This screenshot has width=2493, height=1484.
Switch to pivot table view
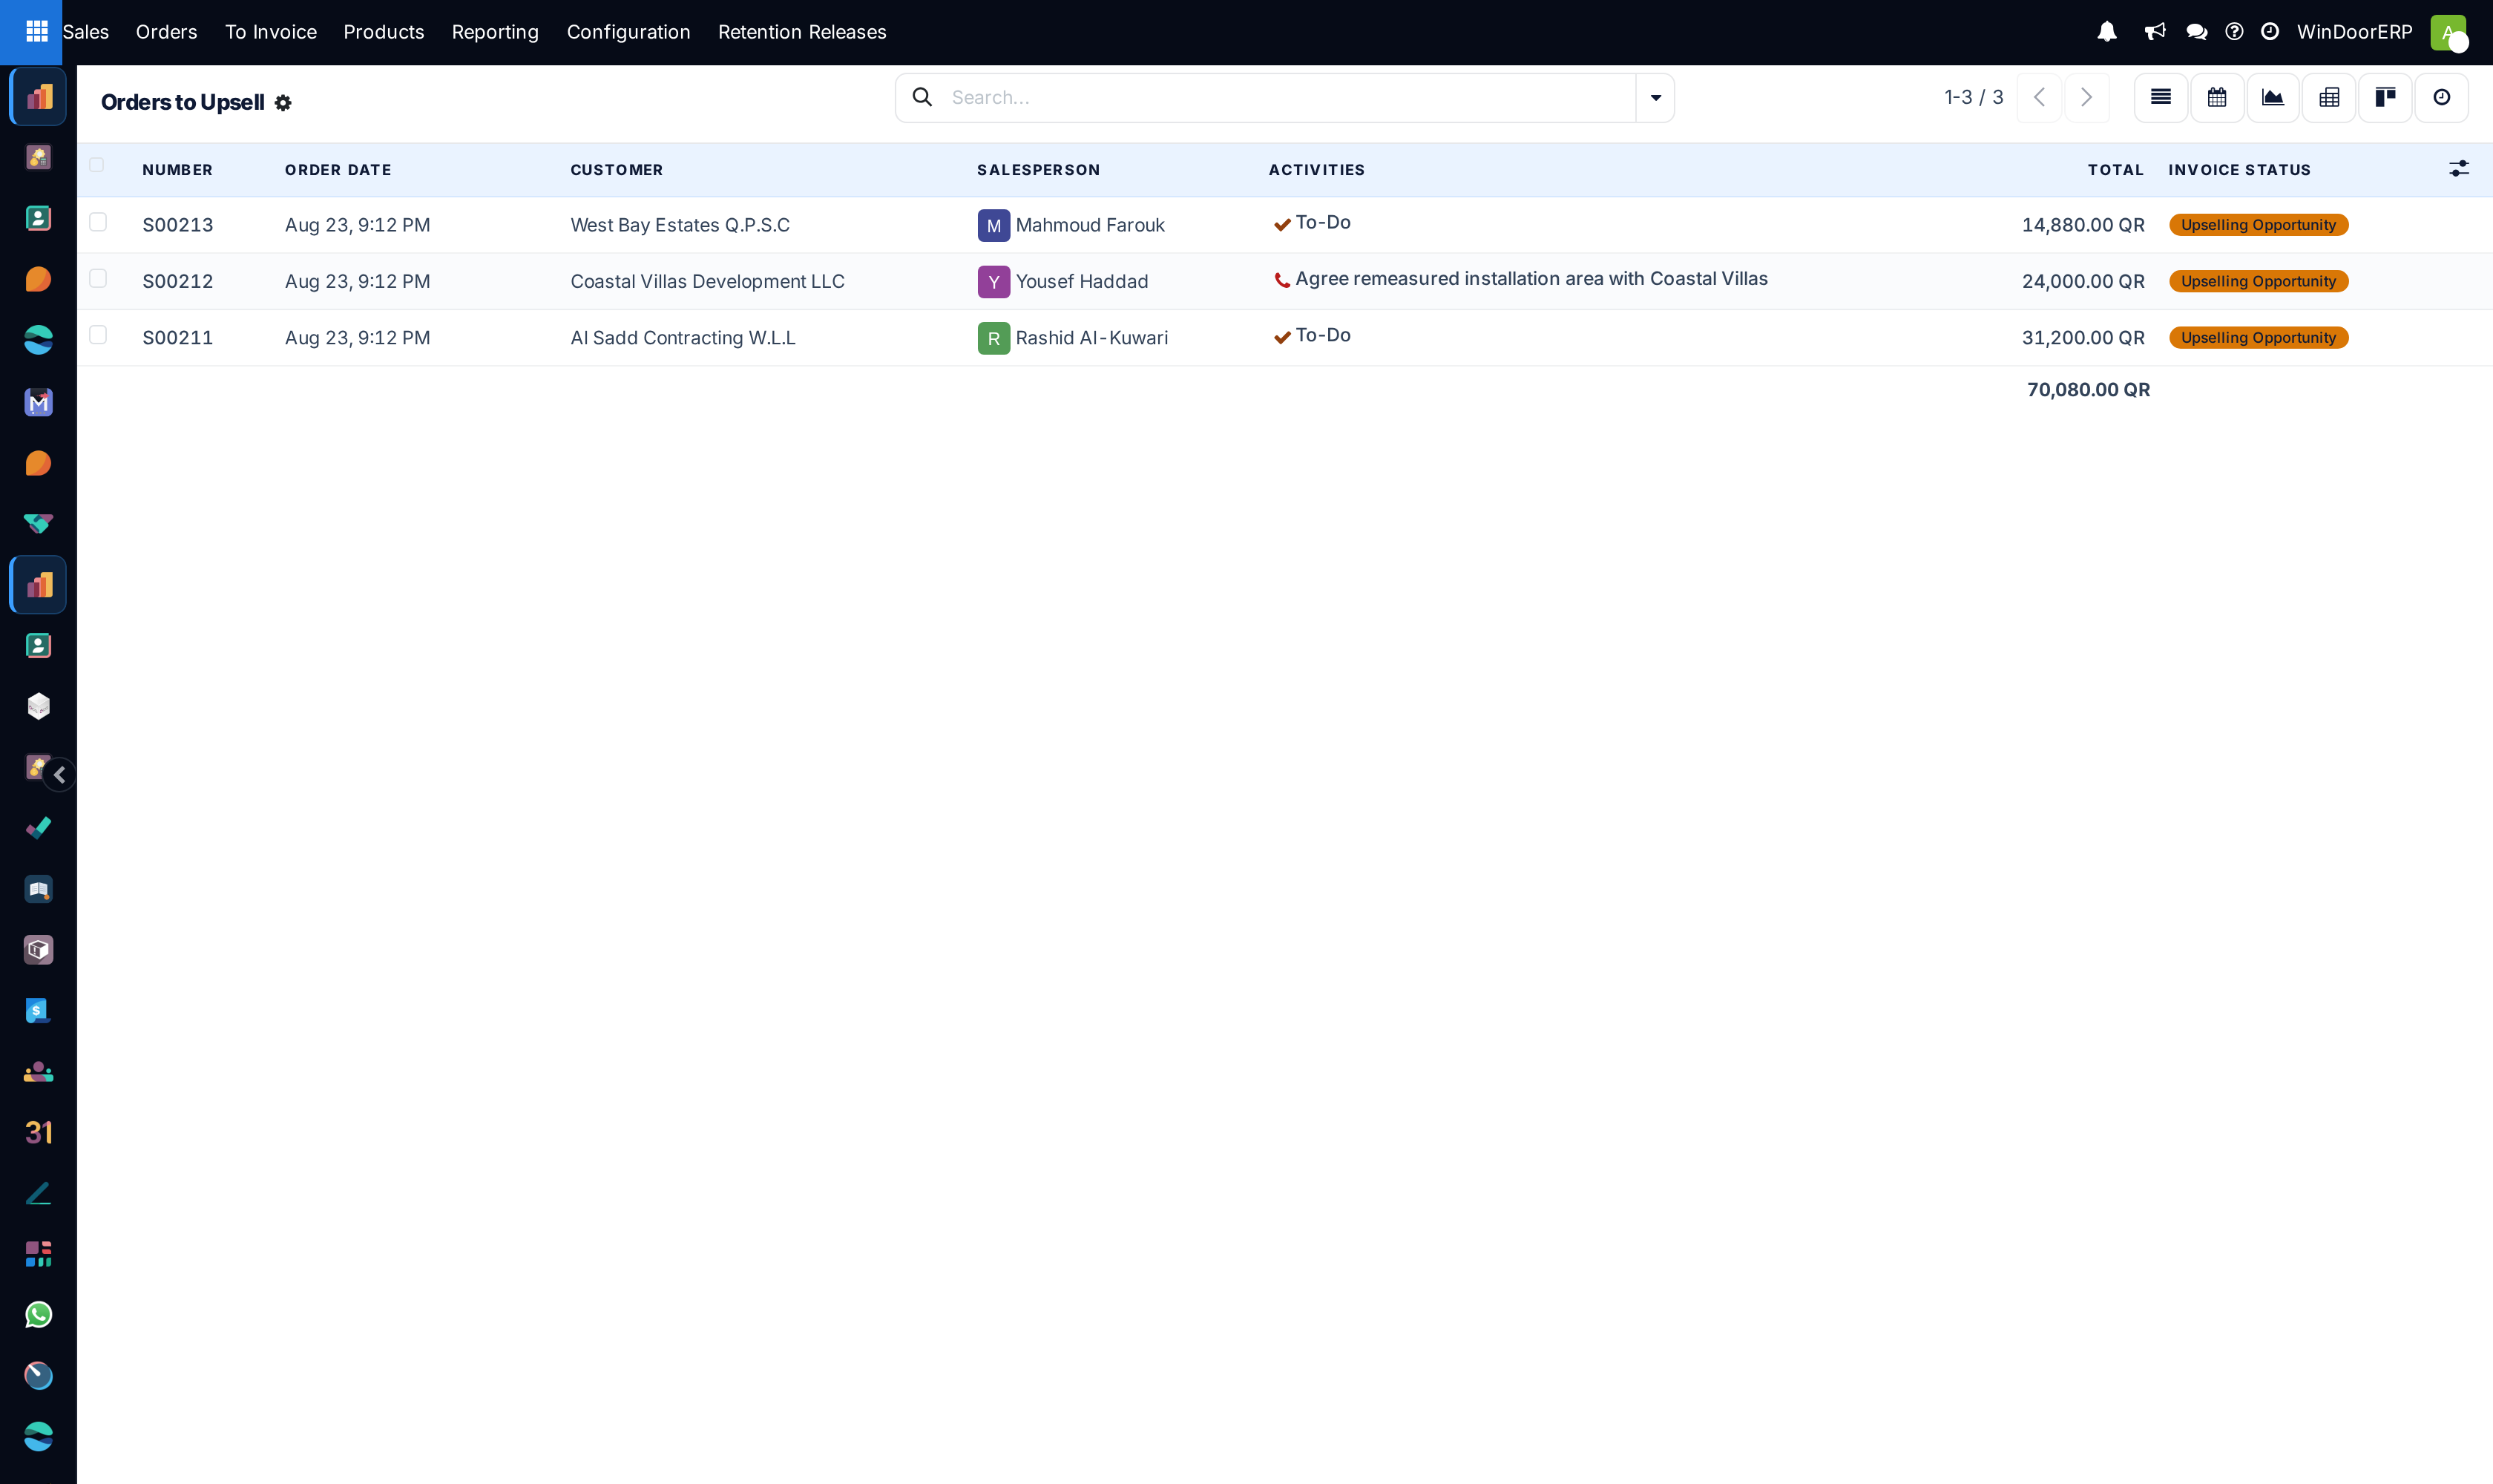click(2329, 97)
